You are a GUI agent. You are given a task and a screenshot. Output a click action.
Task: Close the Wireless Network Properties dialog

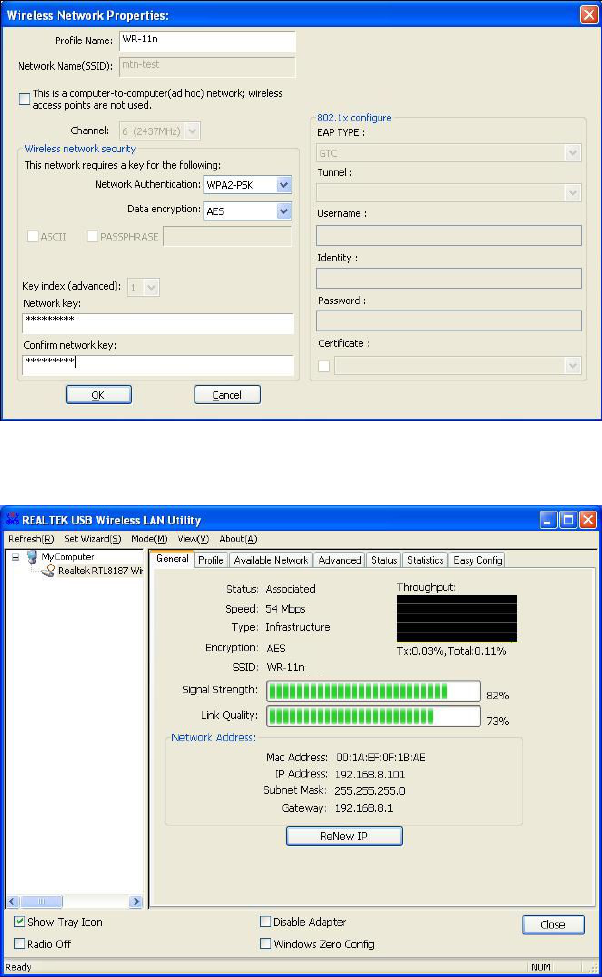click(x=589, y=14)
